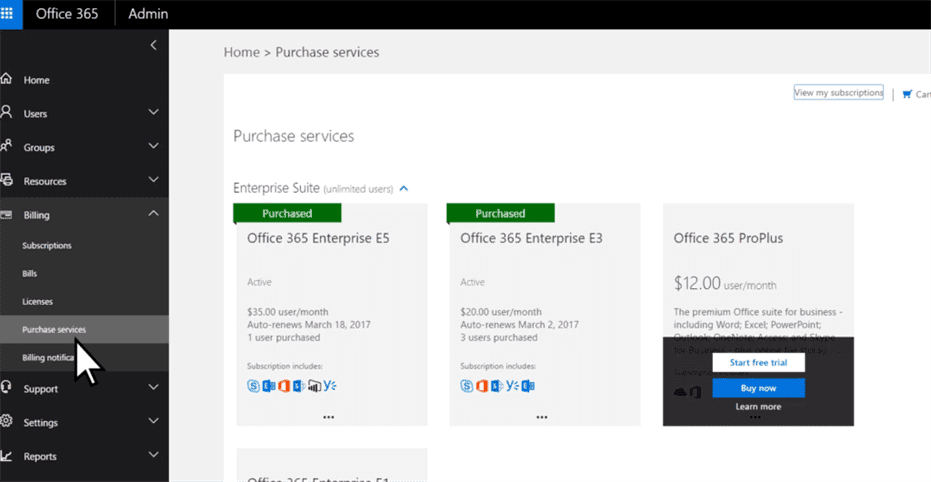Click the 3 users purchased text

click(499, 338)
